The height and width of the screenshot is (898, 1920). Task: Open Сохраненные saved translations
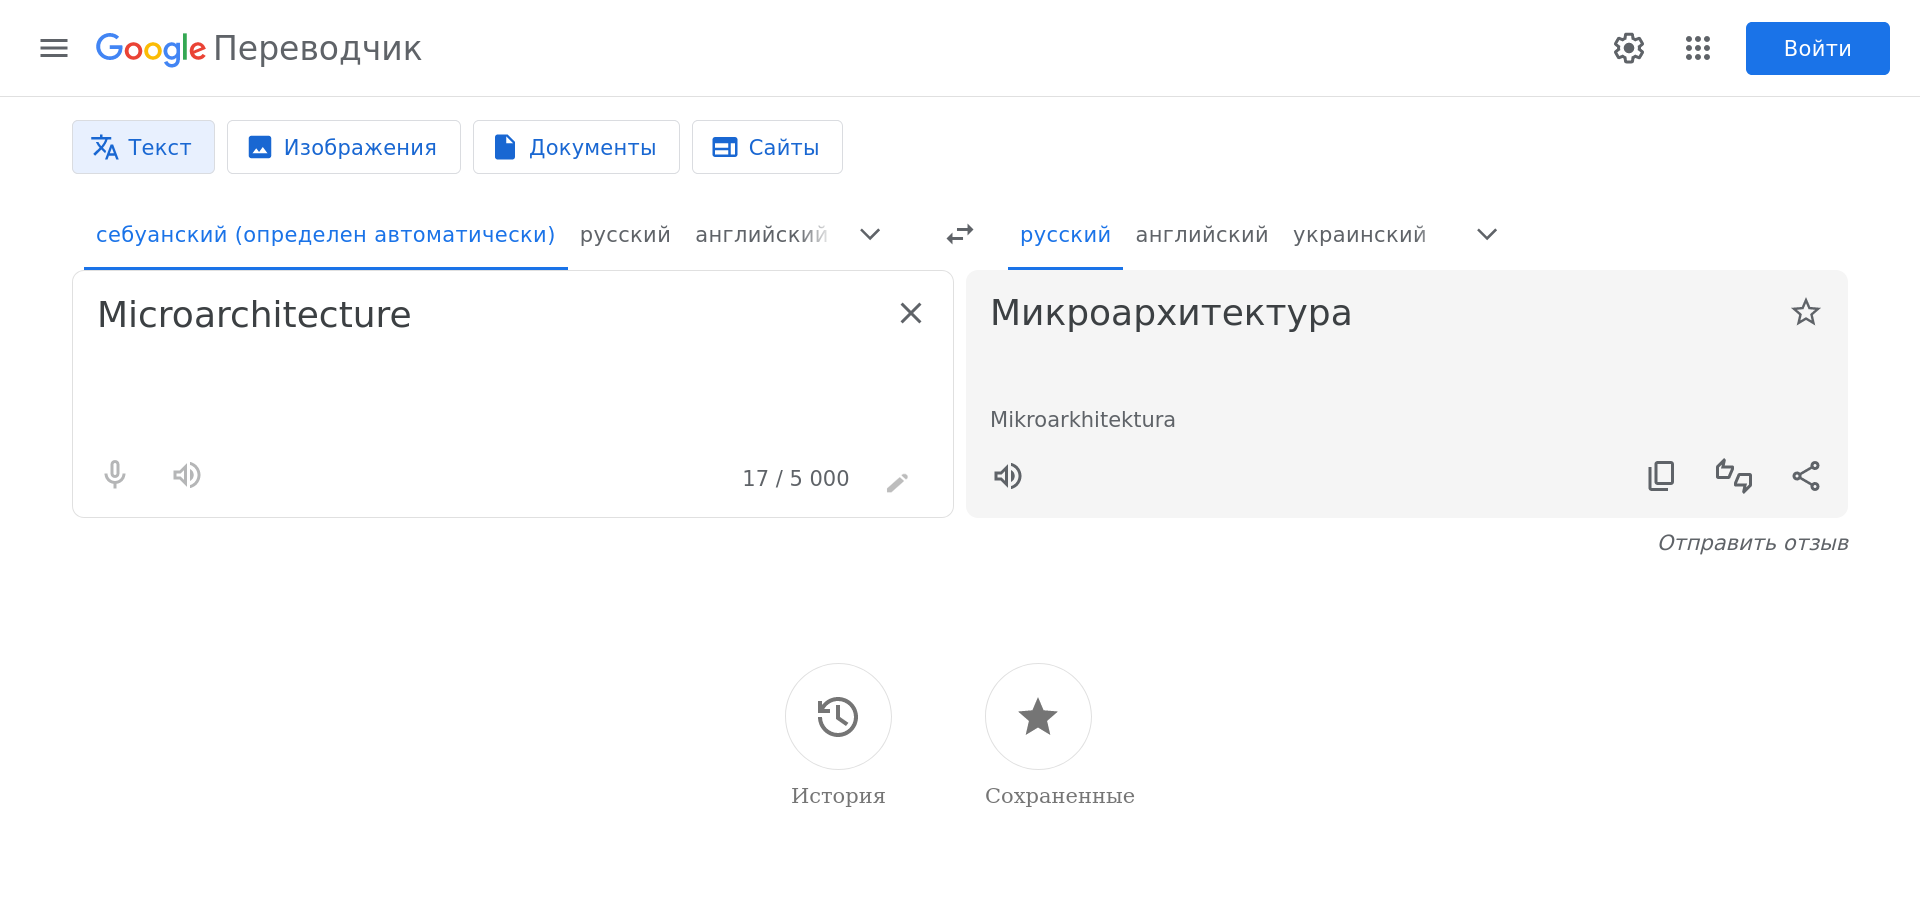pyautogui.click(x=1059, y=736)
